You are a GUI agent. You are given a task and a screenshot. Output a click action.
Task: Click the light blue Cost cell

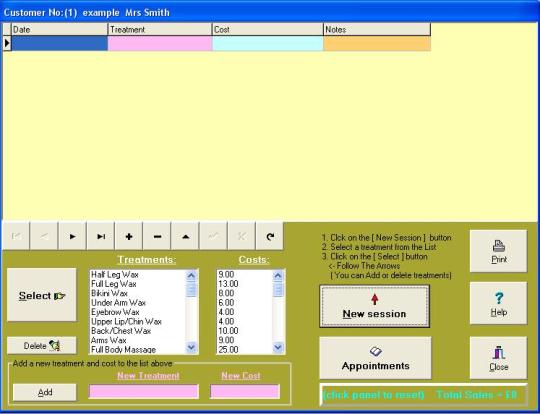[x=268, y=43]
